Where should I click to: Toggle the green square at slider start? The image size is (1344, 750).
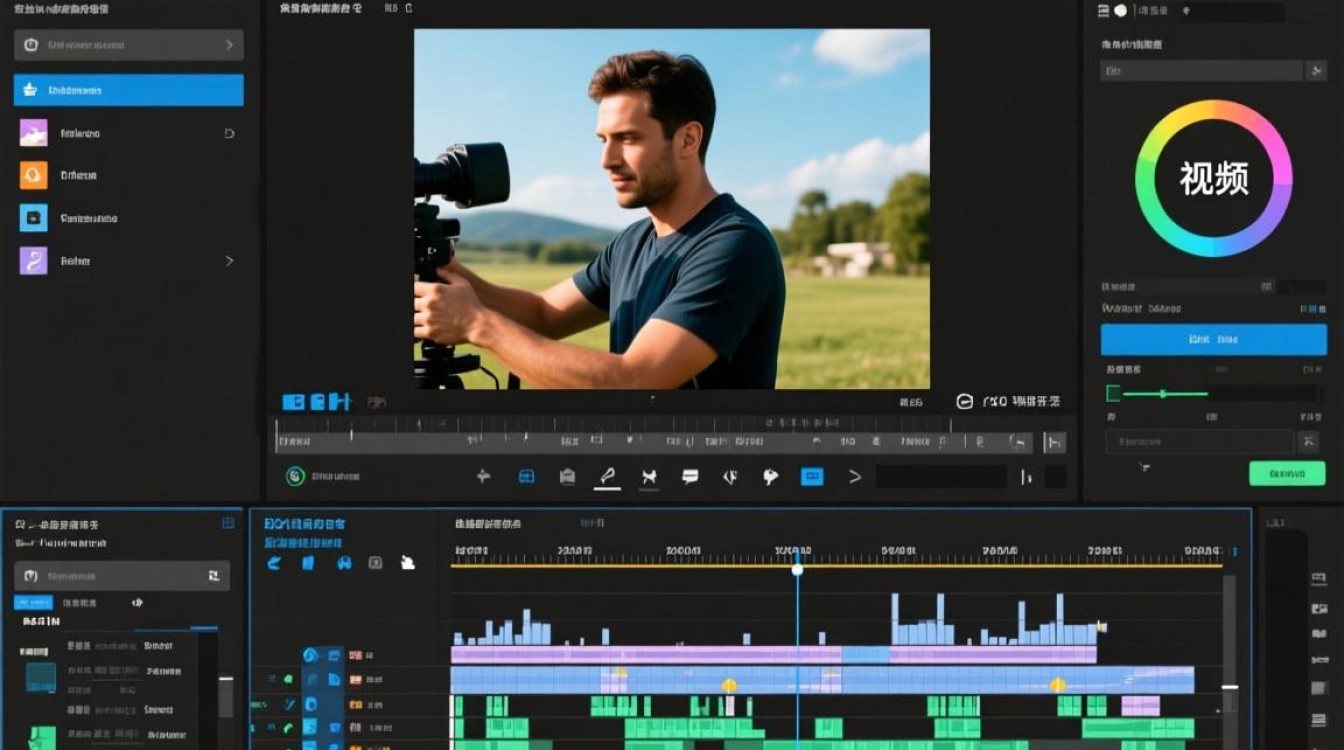(1113, 394)
